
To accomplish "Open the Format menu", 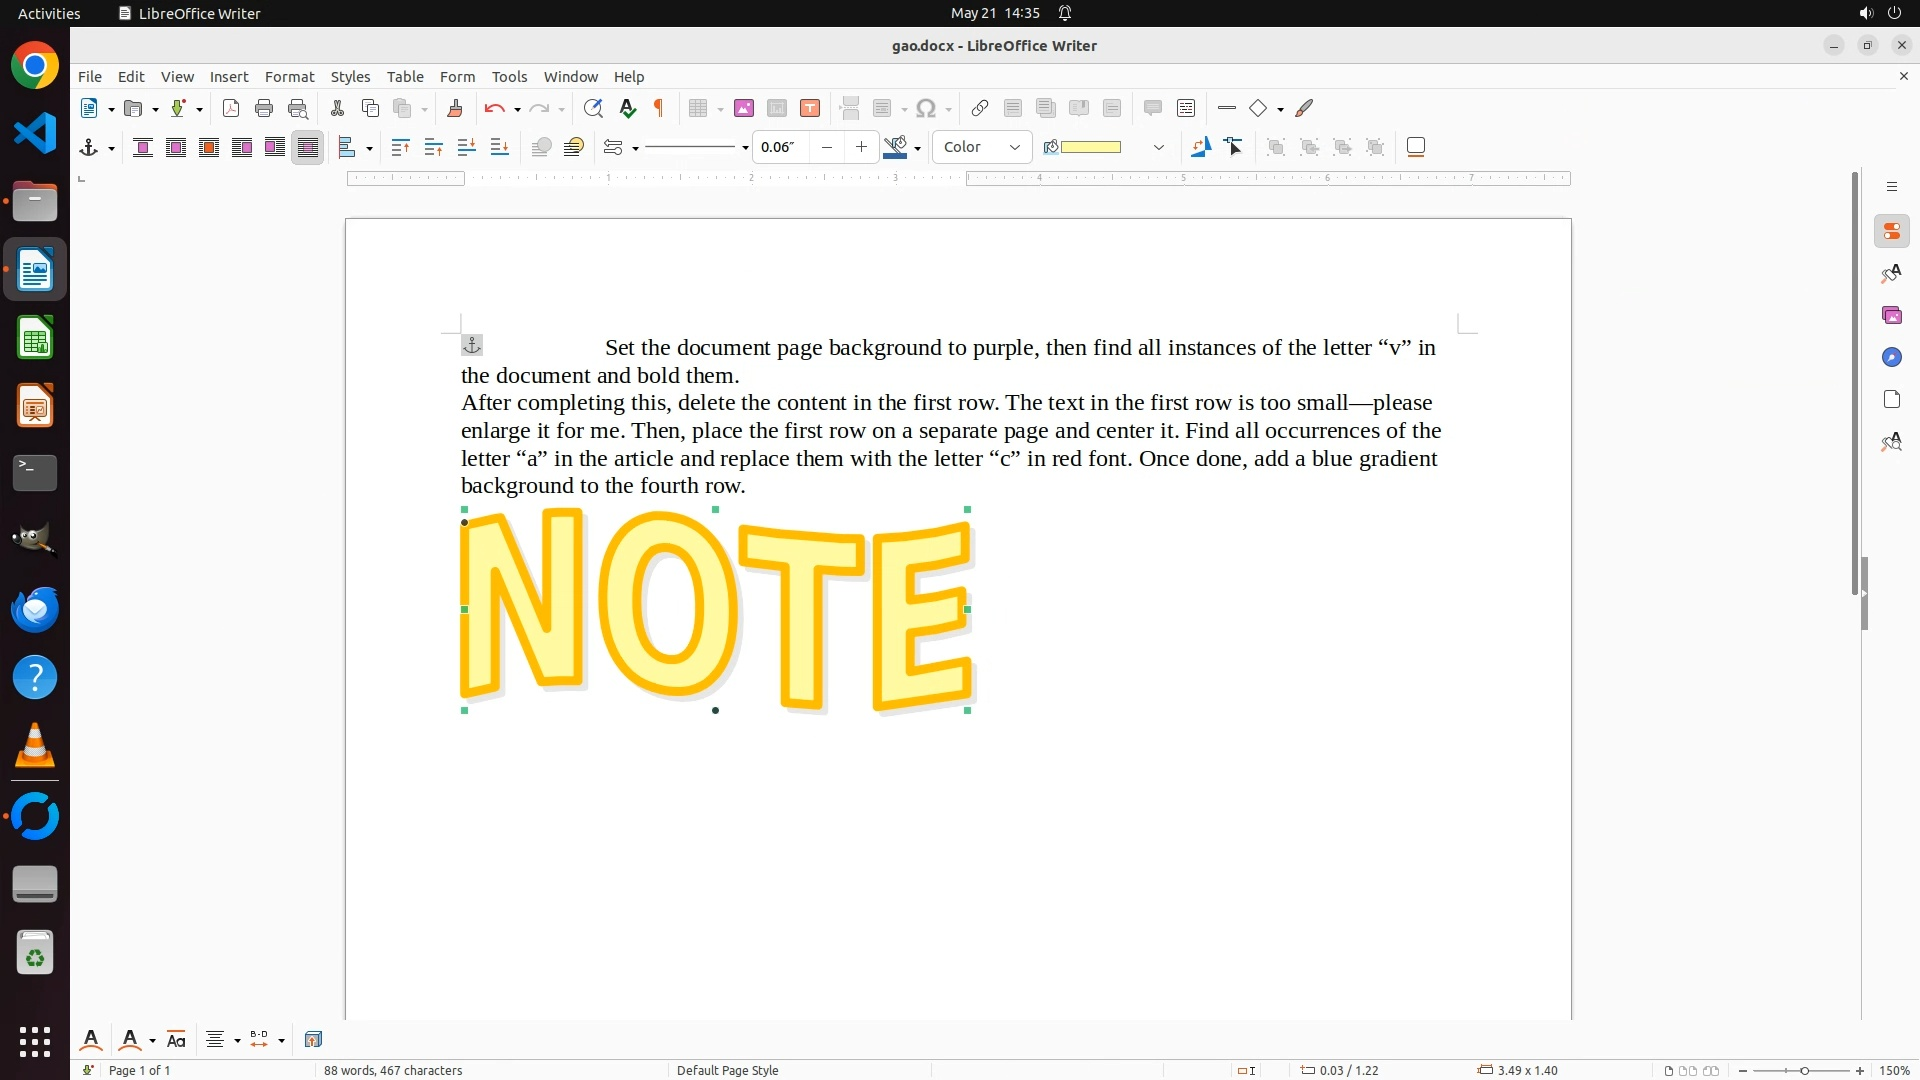I will coord(289,76).
